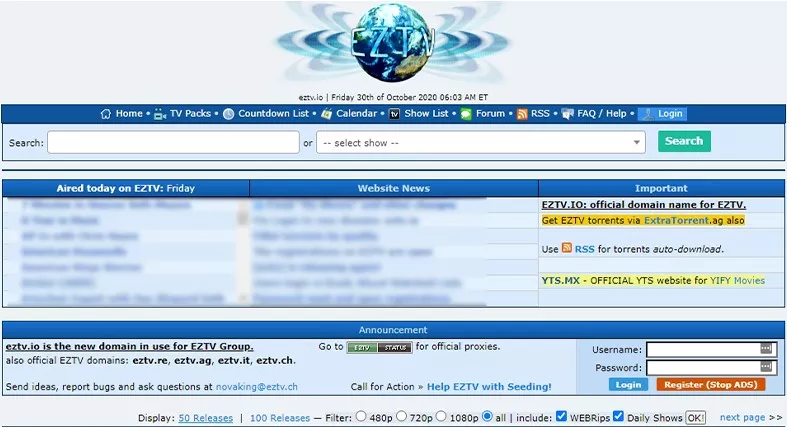Click the Password field key icon
787x427 pixels.
(x=766, y=367)
